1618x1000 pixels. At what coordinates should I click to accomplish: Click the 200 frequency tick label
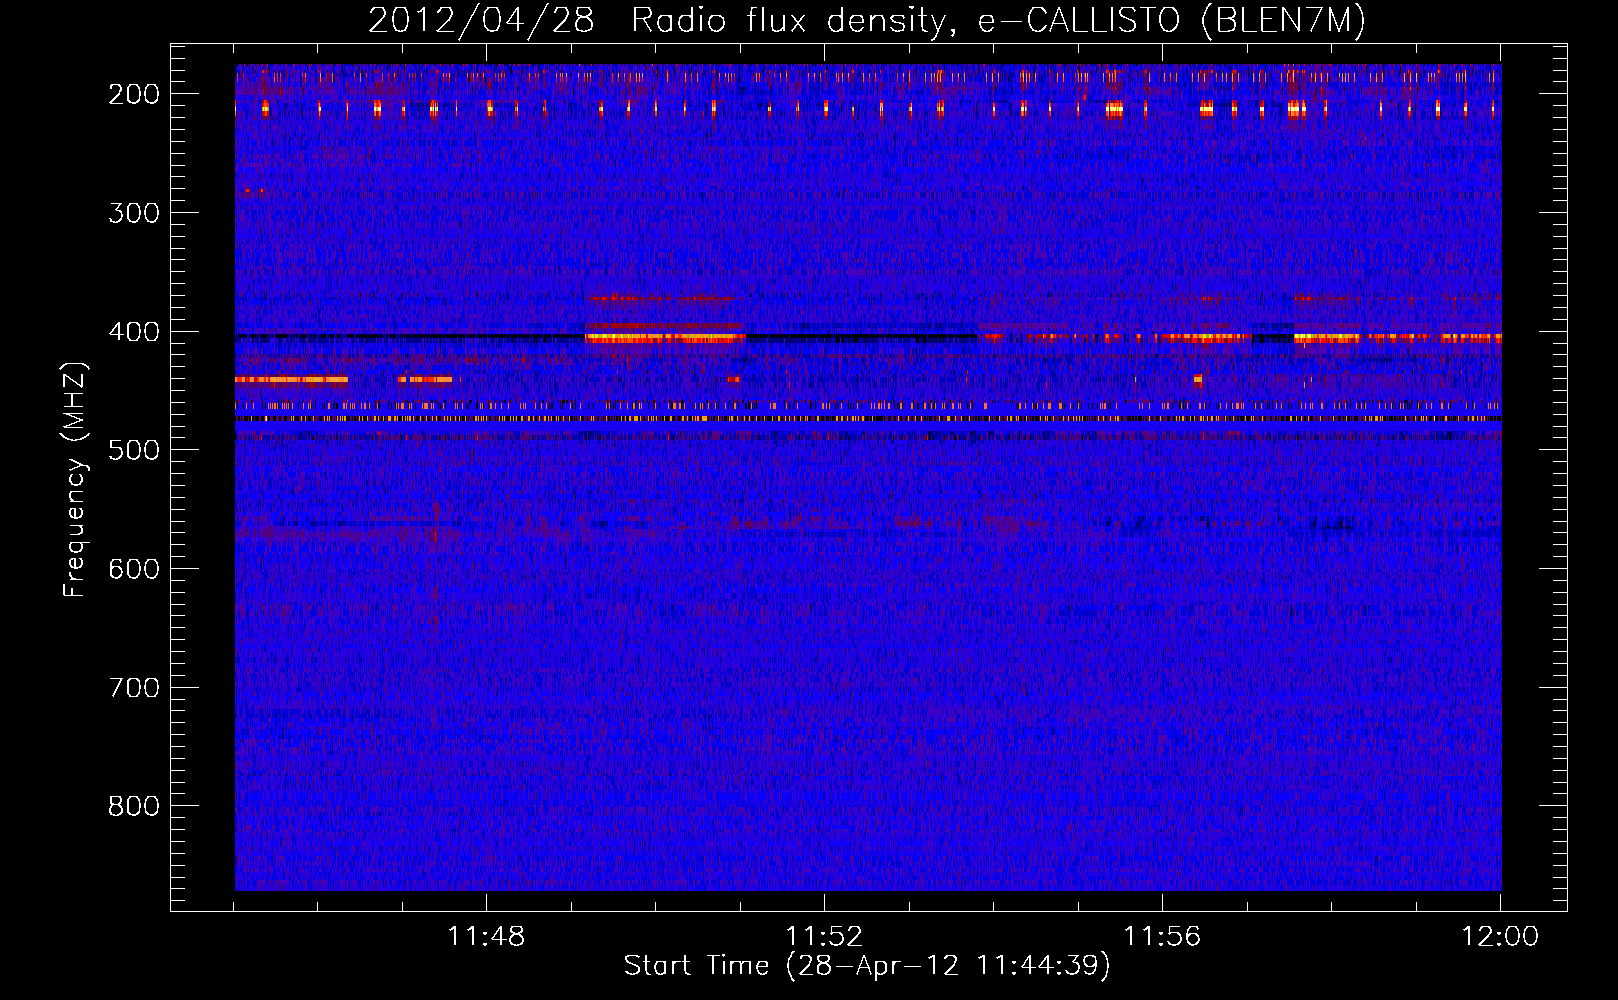134,94
